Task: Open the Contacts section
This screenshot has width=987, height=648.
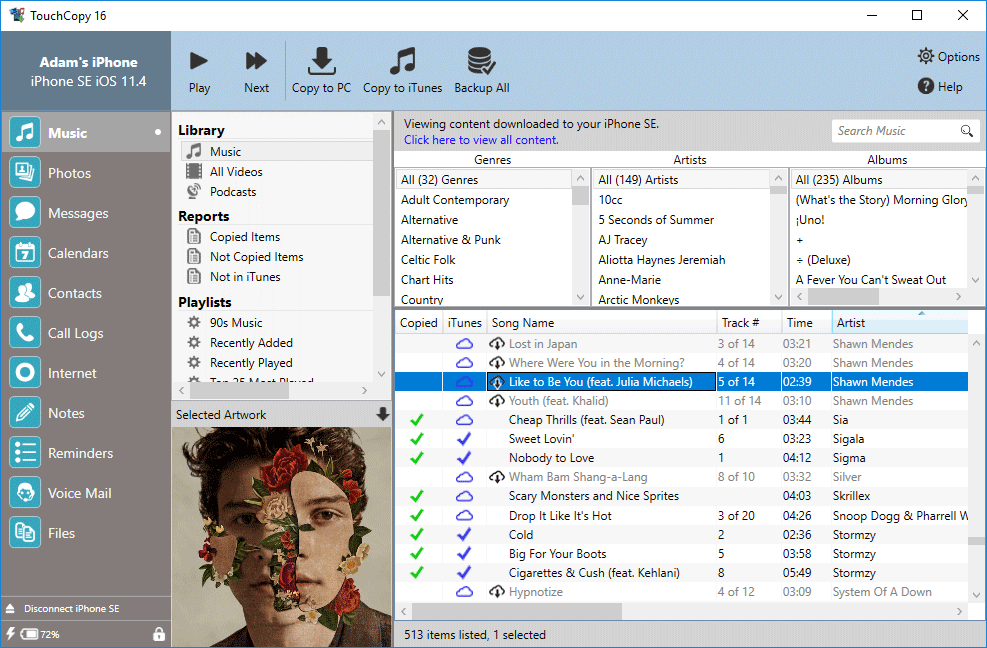Action: (x=86, y=293)
